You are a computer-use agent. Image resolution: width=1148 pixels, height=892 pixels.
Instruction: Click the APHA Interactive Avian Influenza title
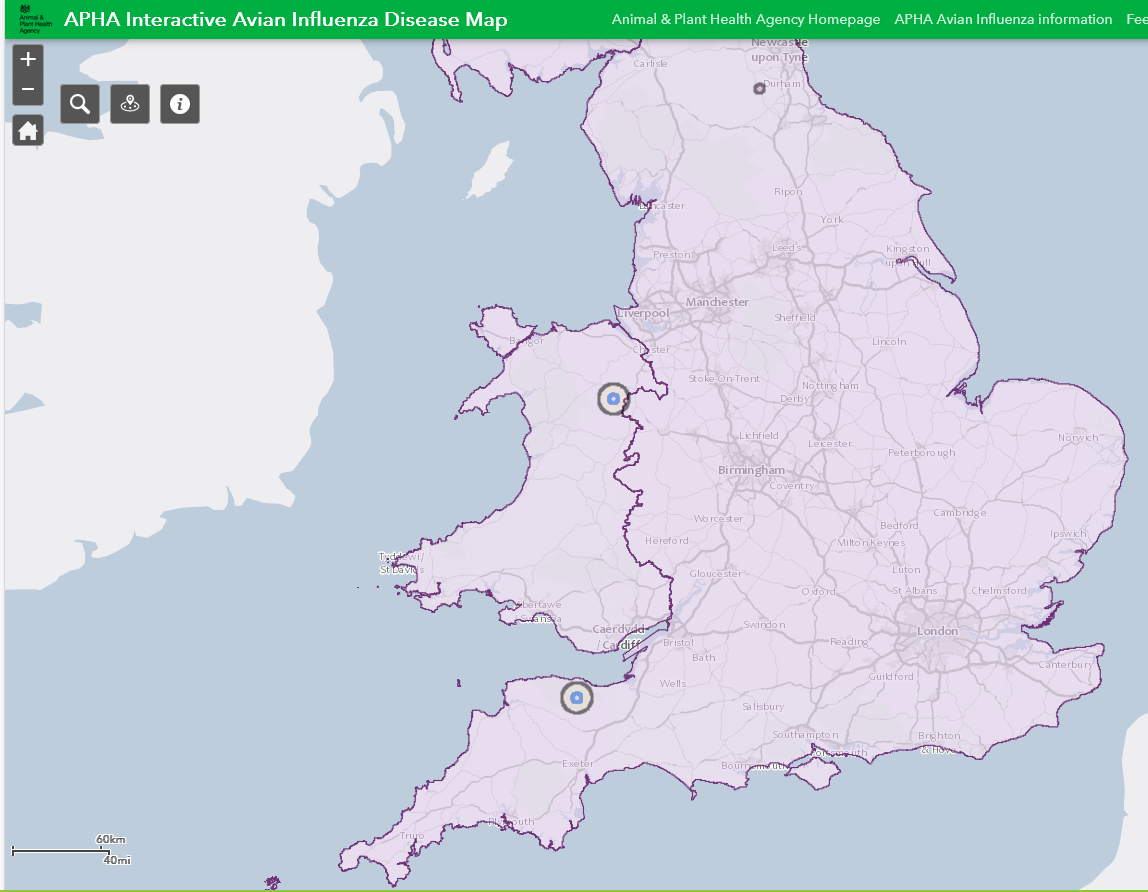(286, 20)
